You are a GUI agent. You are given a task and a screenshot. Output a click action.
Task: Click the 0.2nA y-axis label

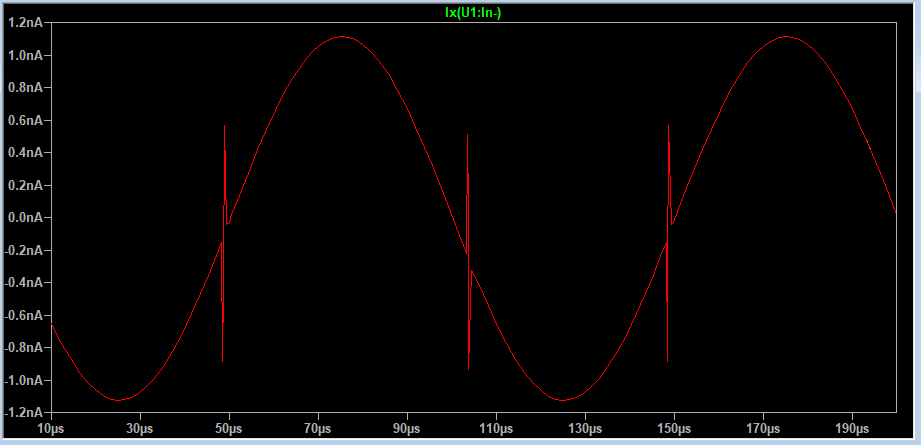click(x=25, y=186)
